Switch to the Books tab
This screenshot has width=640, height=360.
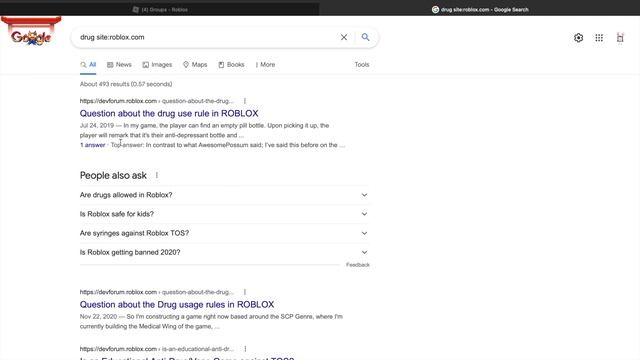(x=231, y=65)
